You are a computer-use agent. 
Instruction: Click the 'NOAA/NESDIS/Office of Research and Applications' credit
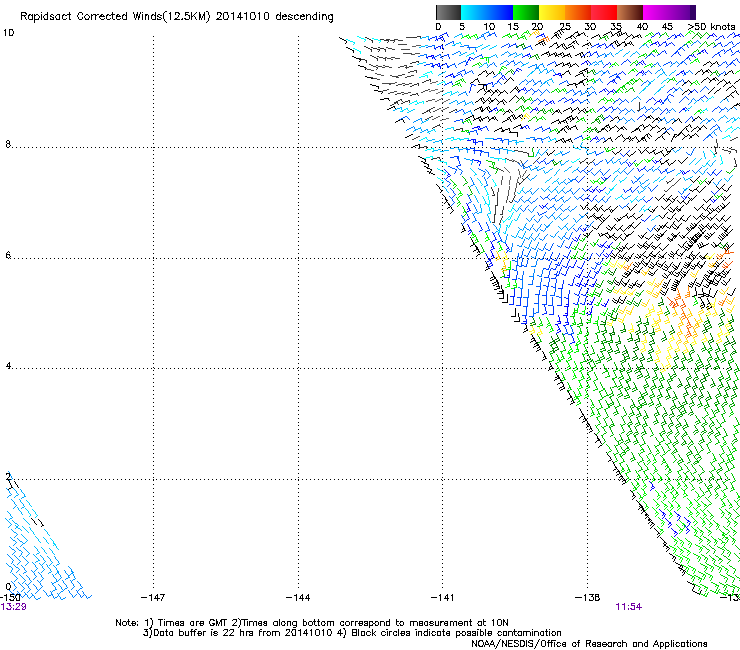click(x=589, y=644)
